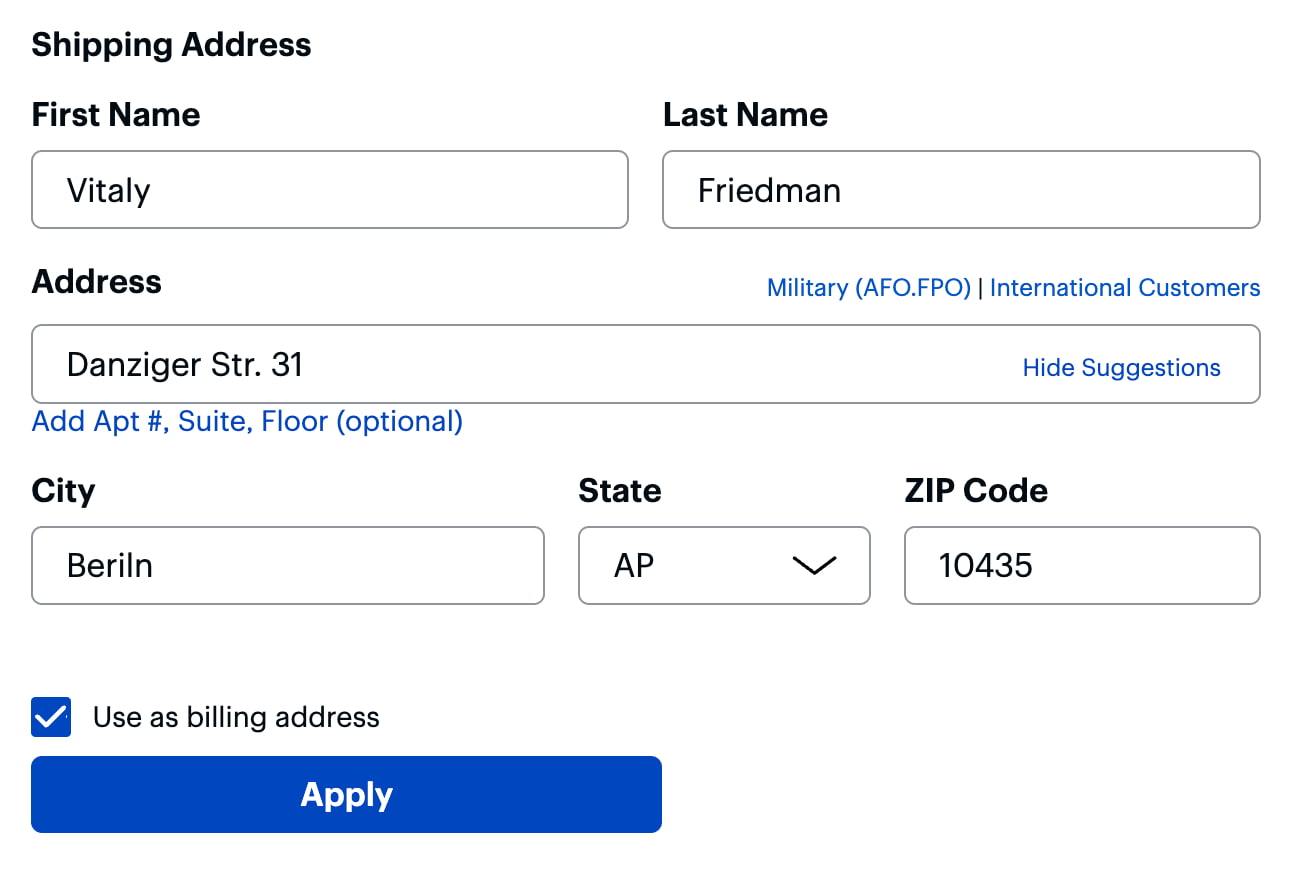Open the Military (AFO.FPO) link
1300x876 pixels.
868,288
